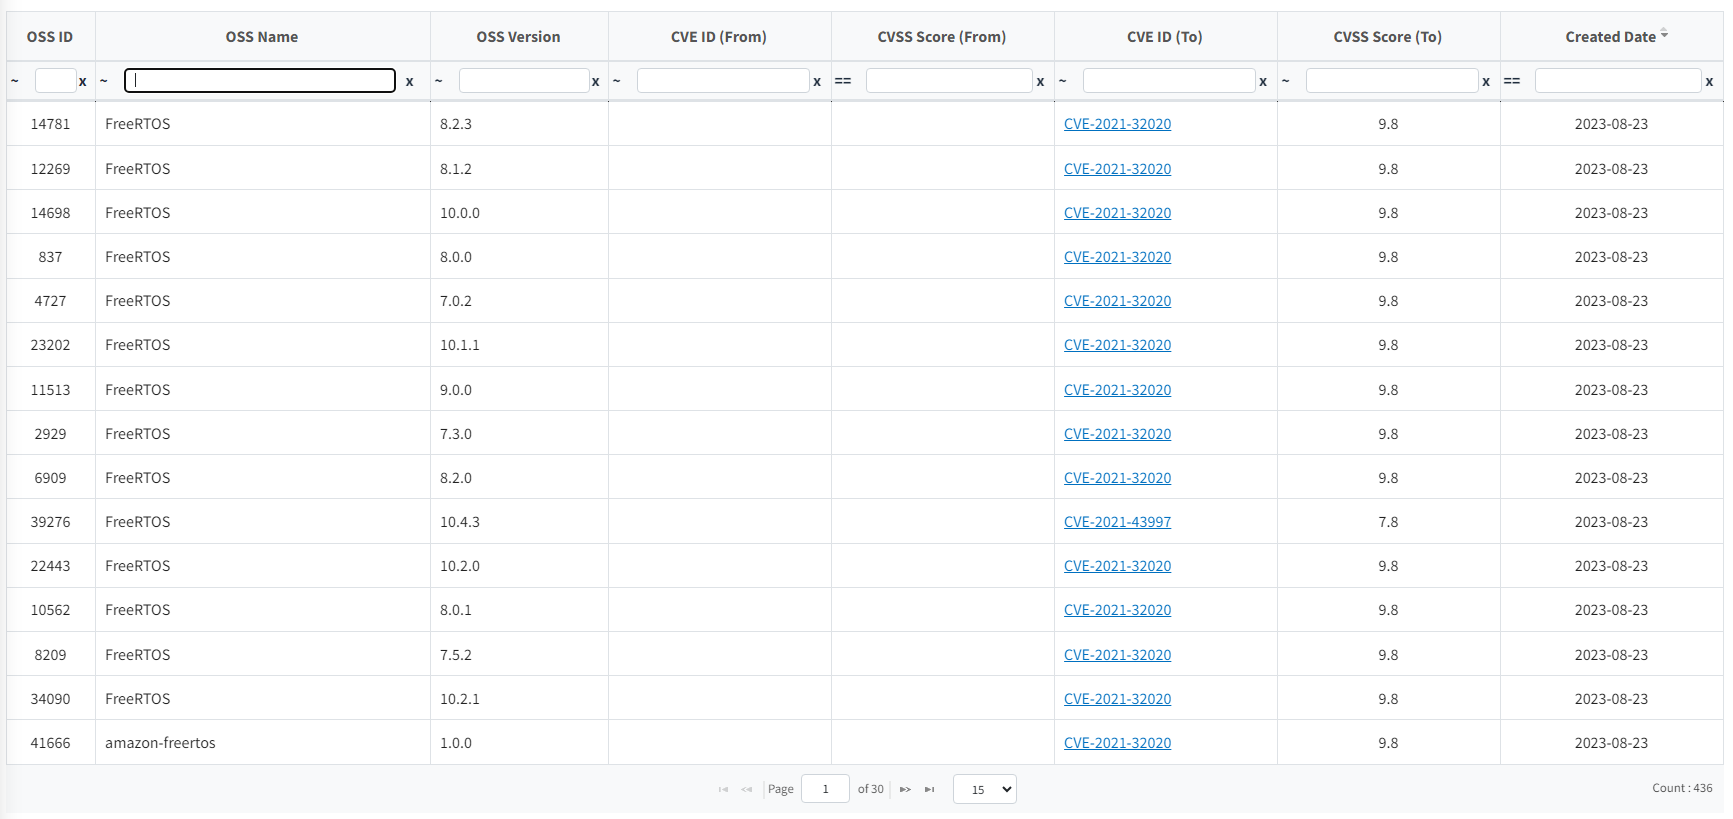Go to the previous page of results
This screenshot has height=819, width=1733.
point(747,790)
